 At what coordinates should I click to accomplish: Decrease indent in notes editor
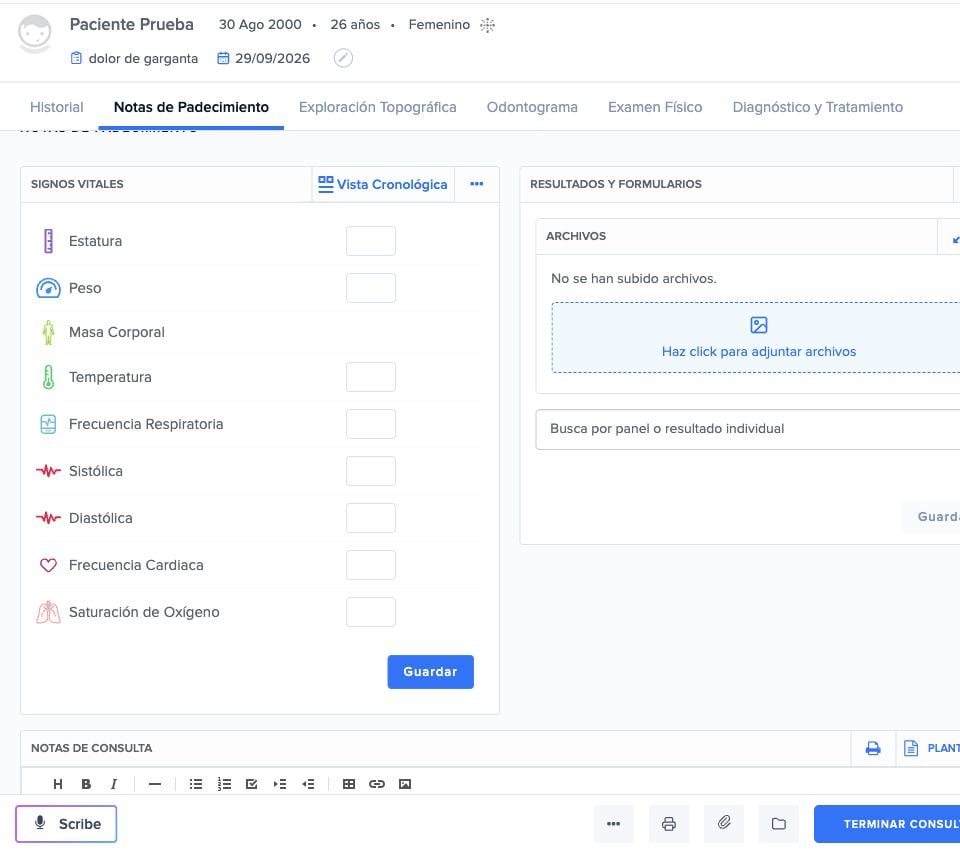308,784
